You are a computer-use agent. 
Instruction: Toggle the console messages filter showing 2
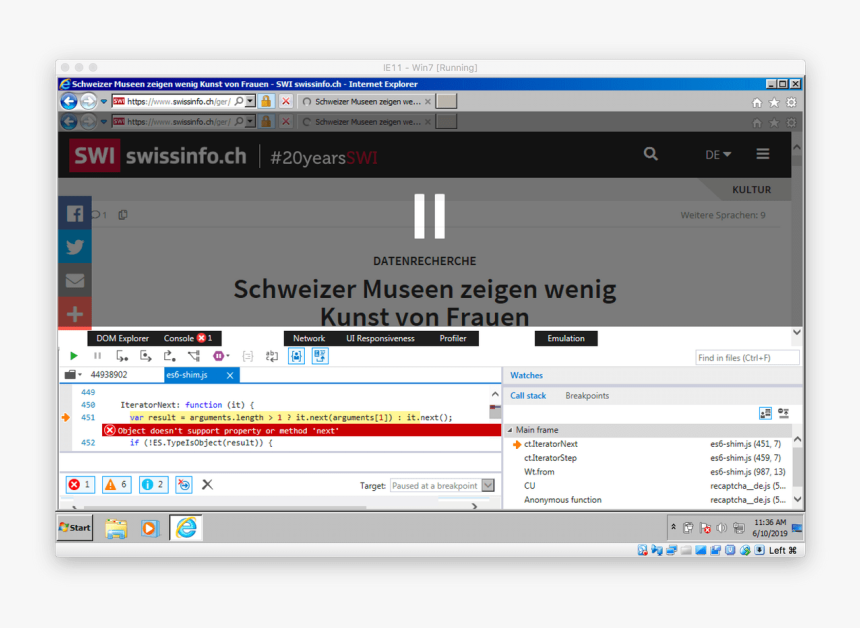pyautogui.click(x=153, y=484)
